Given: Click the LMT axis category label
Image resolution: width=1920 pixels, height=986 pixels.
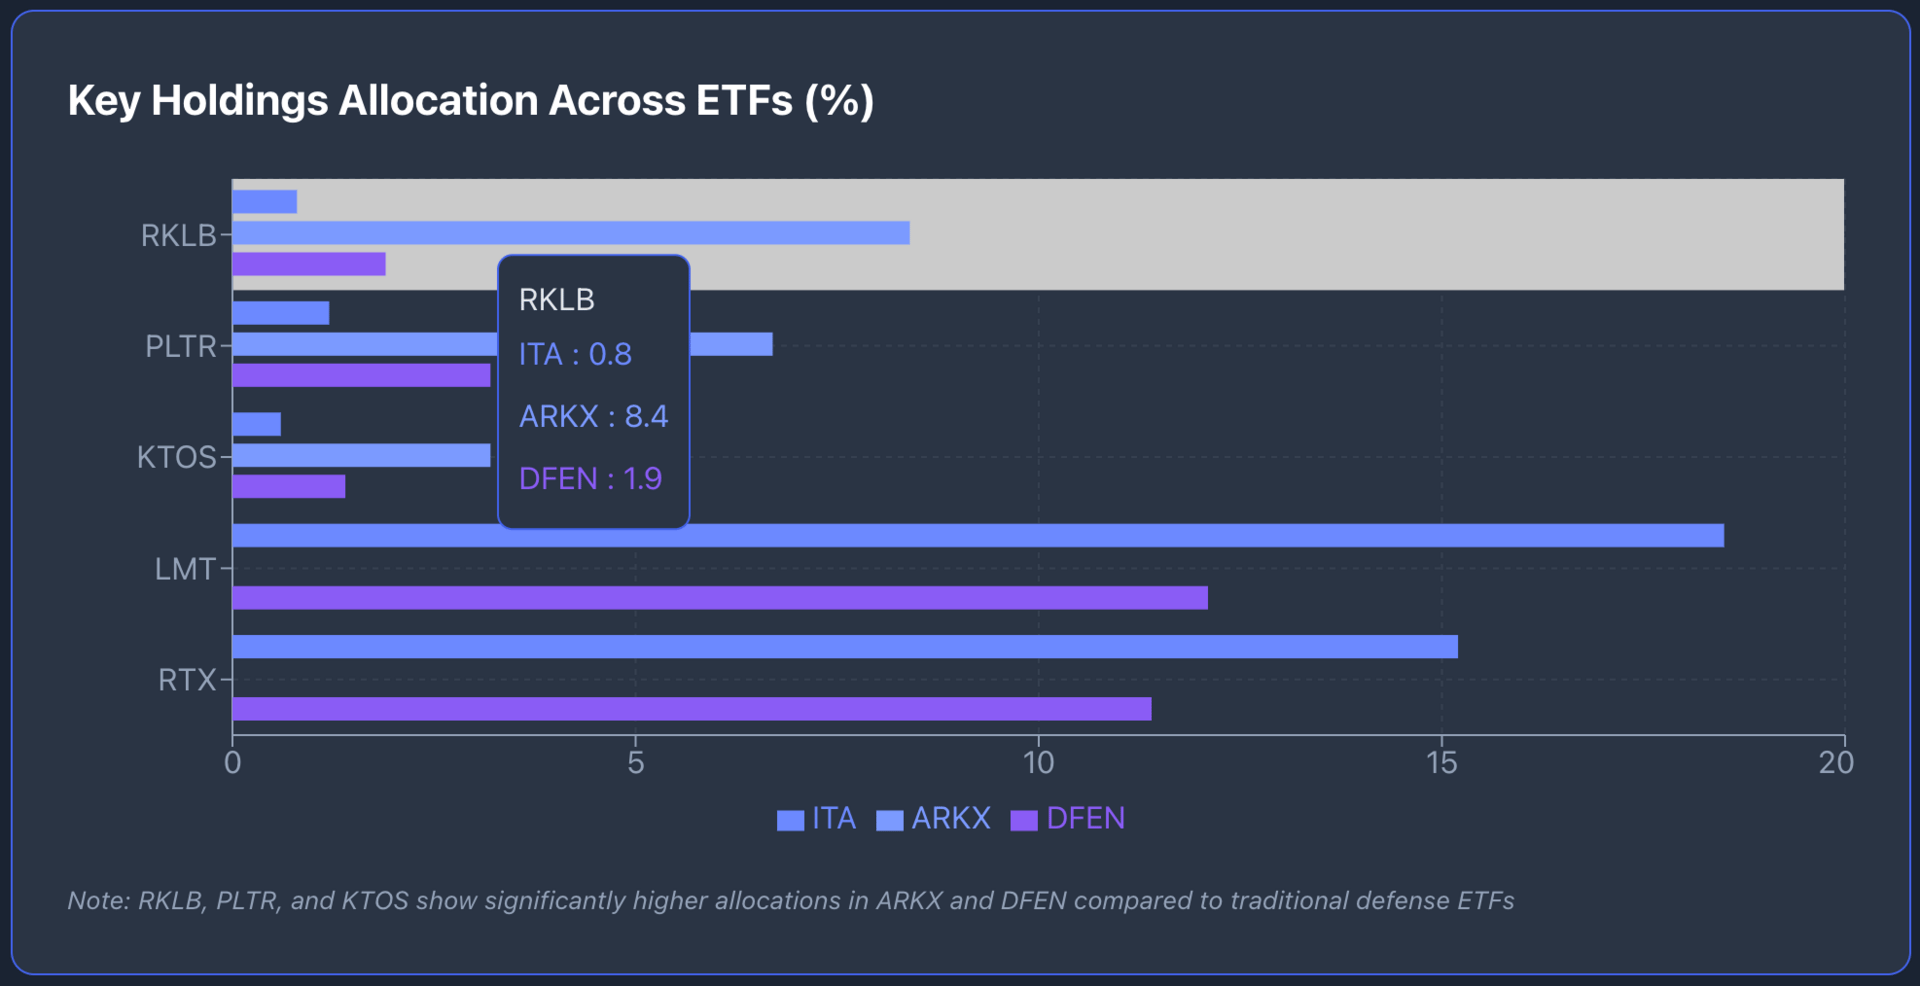Looking at the screenshot, I should pyautogui.click(x=185, y=570).
